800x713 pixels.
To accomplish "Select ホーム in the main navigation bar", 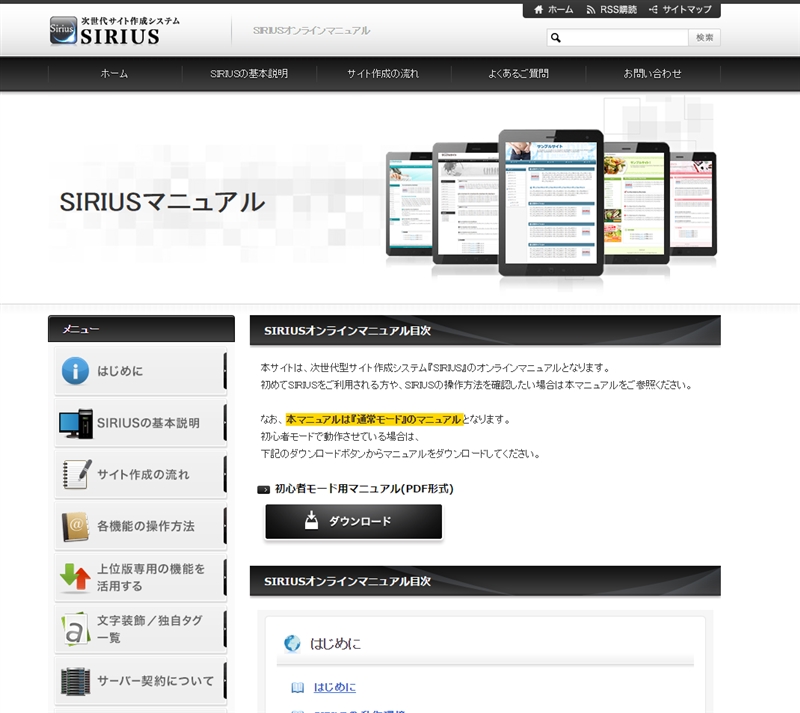I will coord(114,74).
